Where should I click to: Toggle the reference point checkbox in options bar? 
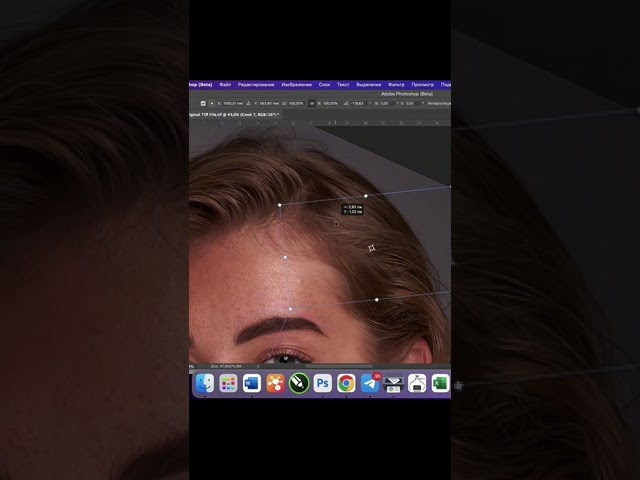coord(203,103)
